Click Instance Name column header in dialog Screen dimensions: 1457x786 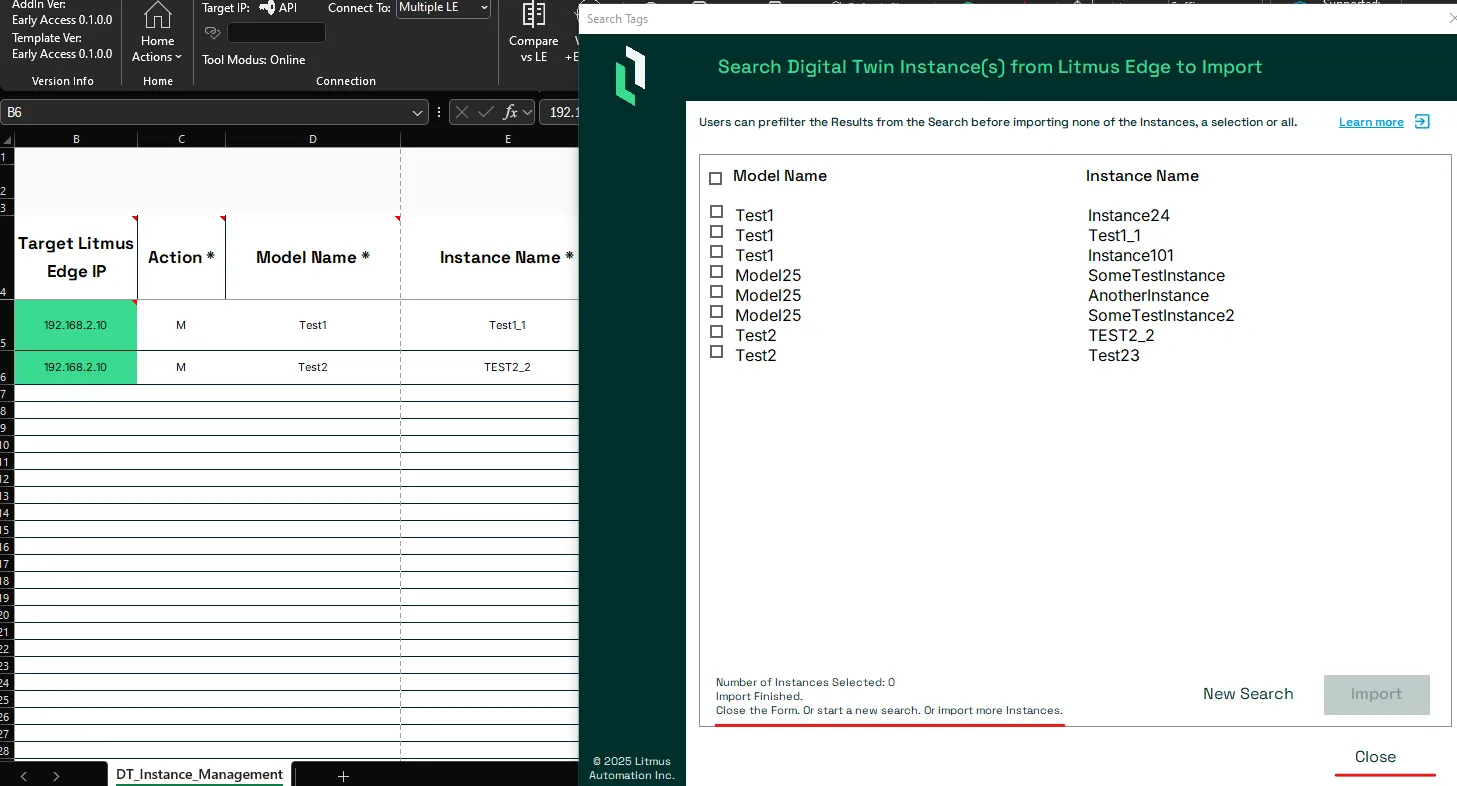(1142, 176)
